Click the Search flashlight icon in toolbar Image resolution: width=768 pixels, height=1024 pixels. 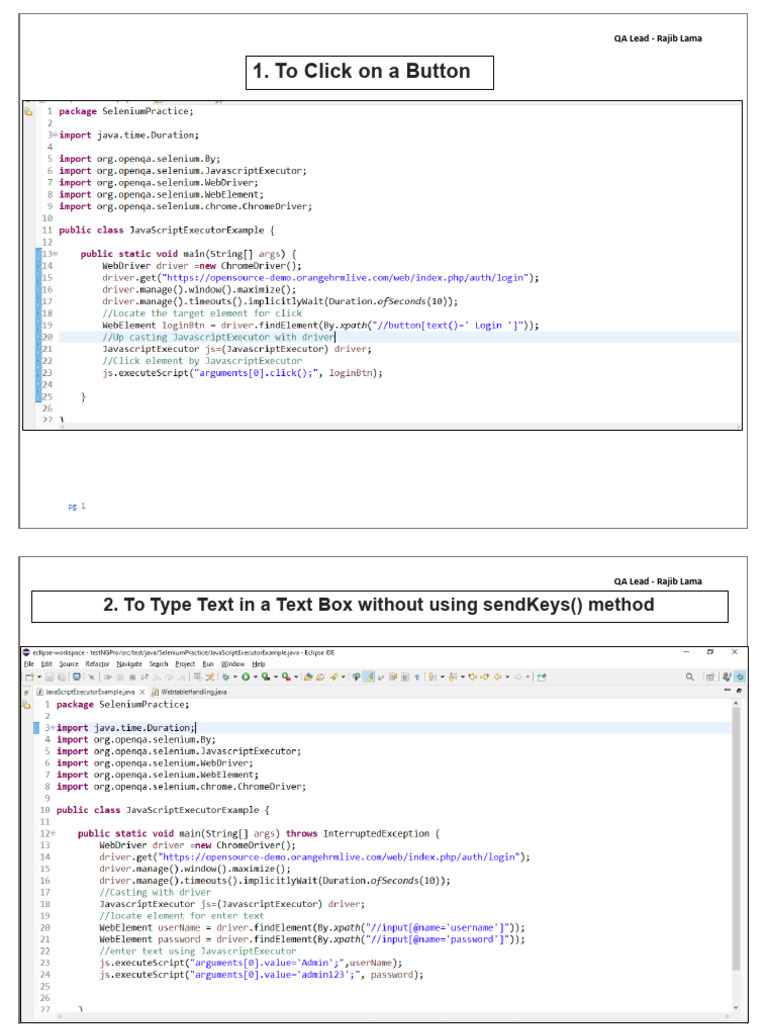click(334, 677)
